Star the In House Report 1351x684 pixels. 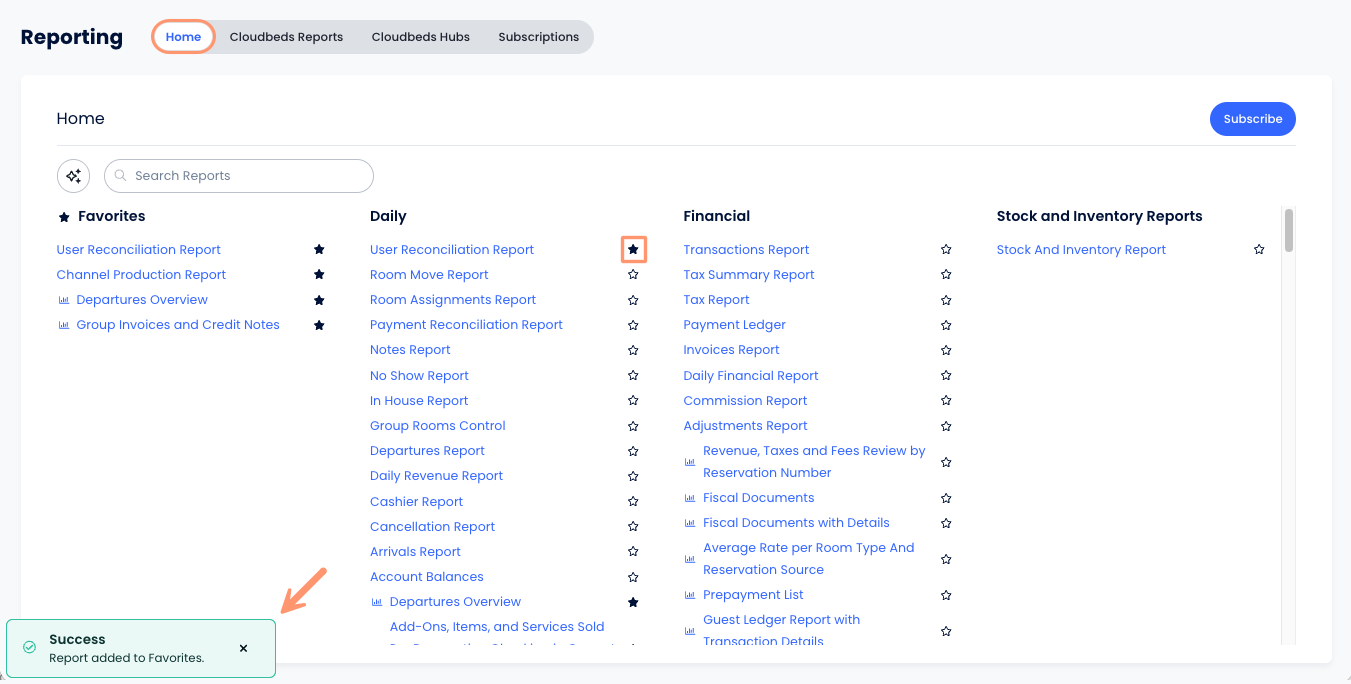click(633, 401)
